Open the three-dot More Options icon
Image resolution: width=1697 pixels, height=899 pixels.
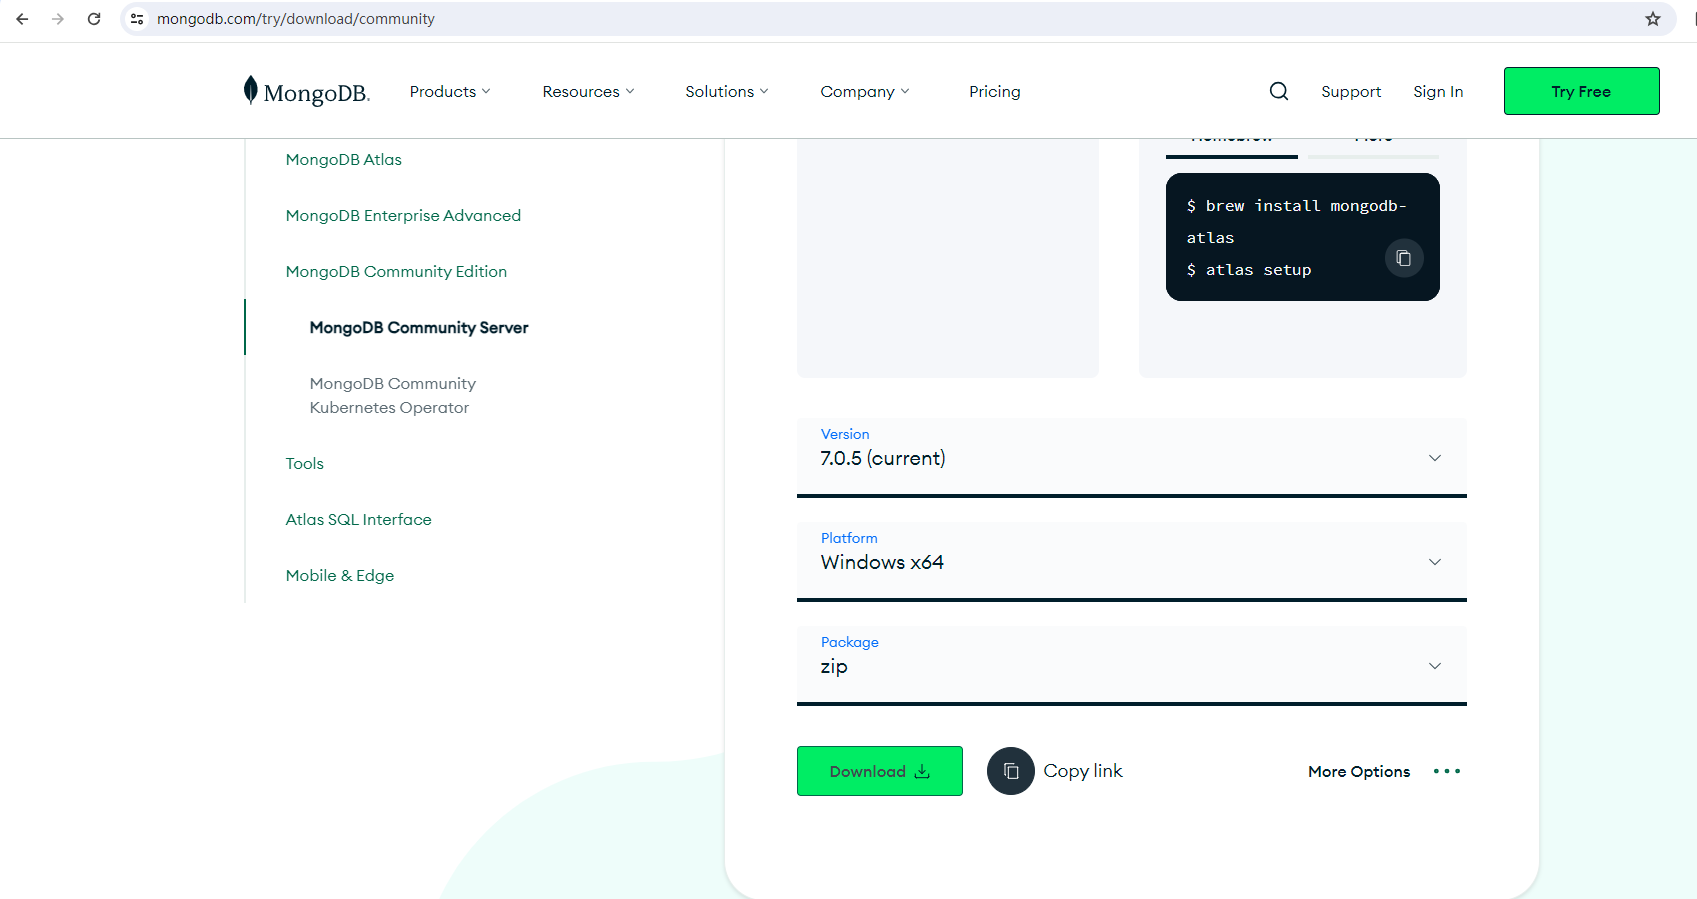point(1447,771)
